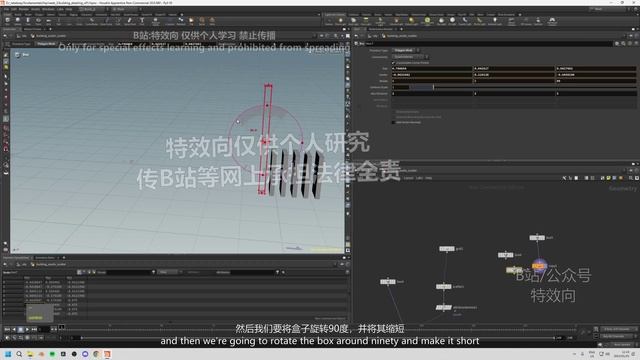Open the Windows Start menu
The image size is (640, 360).
(x=7, y=354)
